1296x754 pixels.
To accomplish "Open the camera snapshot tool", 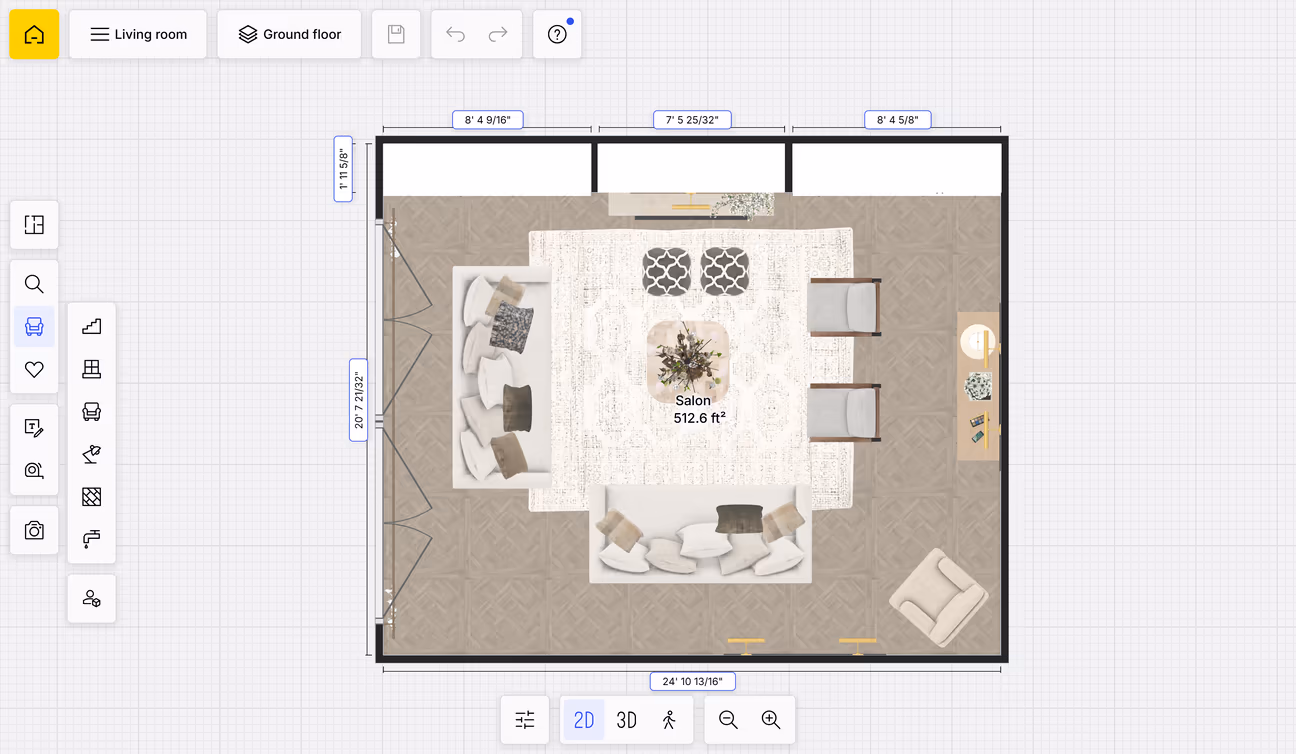I will tap(34, 530).
